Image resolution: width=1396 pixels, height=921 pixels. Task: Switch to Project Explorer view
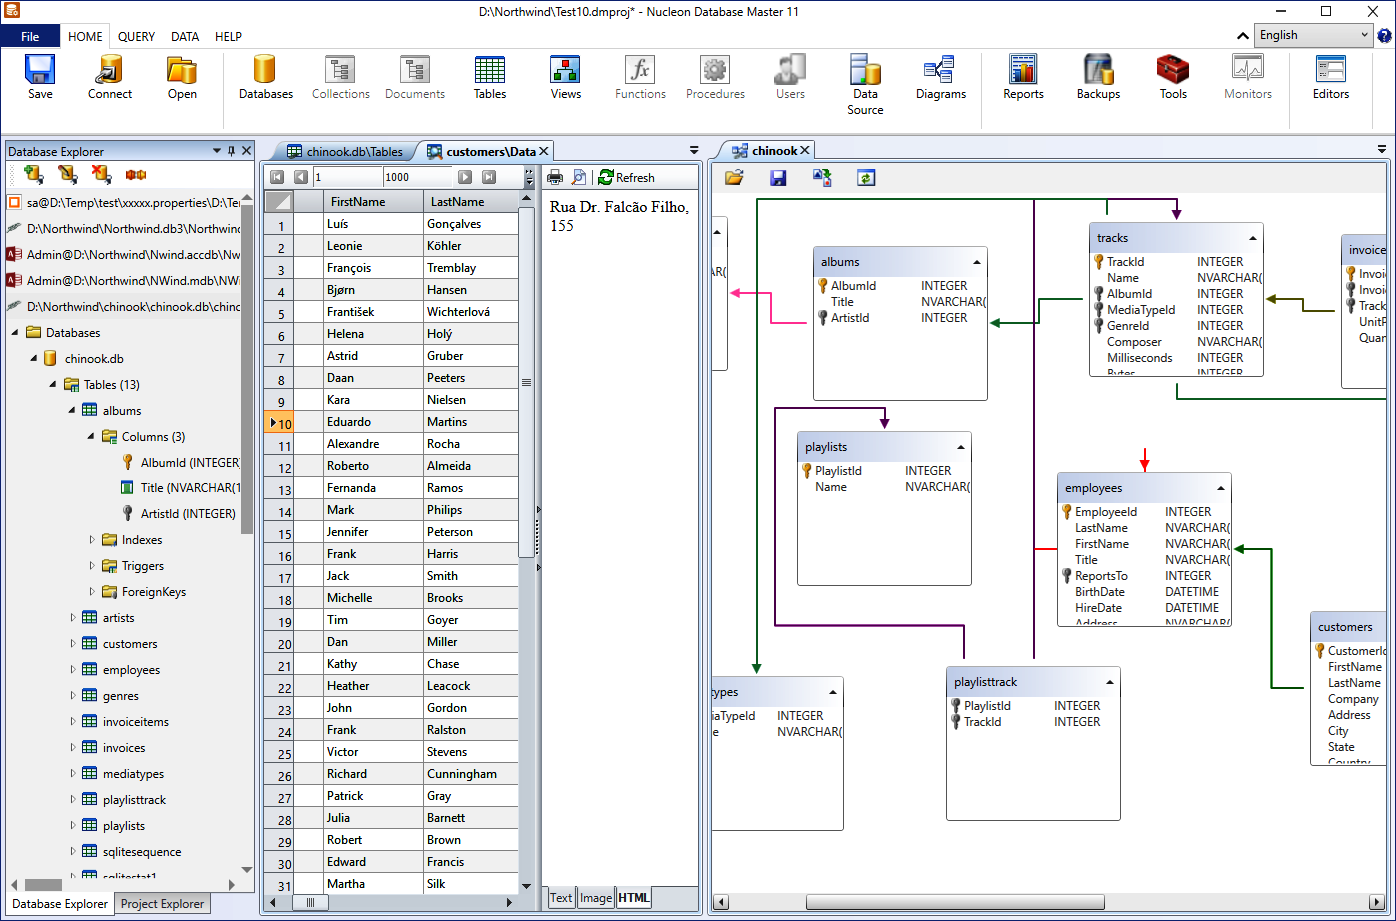[161, 904]
